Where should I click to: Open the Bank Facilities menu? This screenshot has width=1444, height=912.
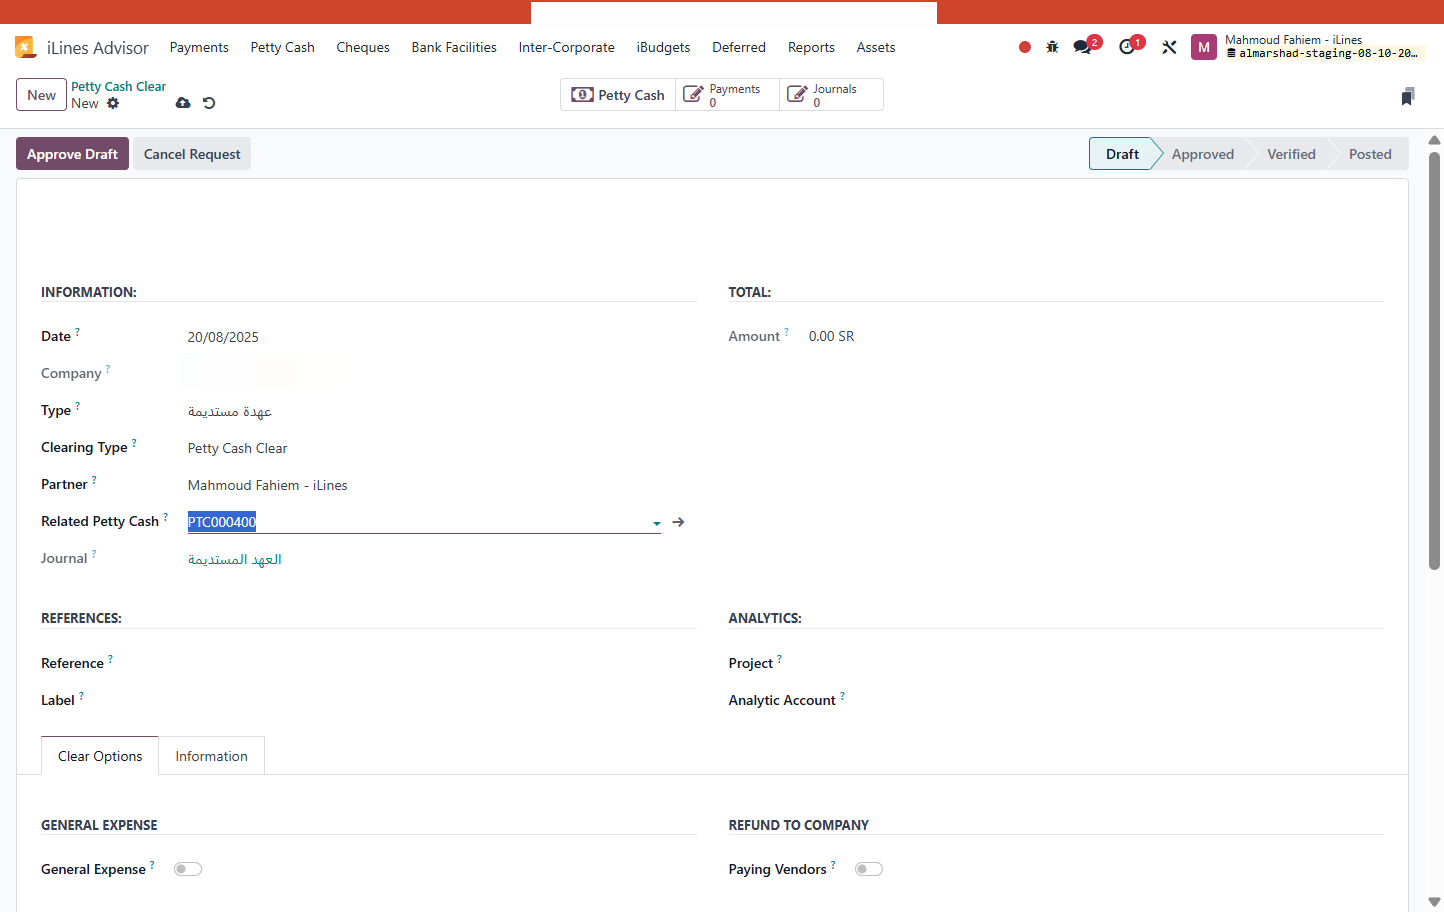click(x=454, y=47)
